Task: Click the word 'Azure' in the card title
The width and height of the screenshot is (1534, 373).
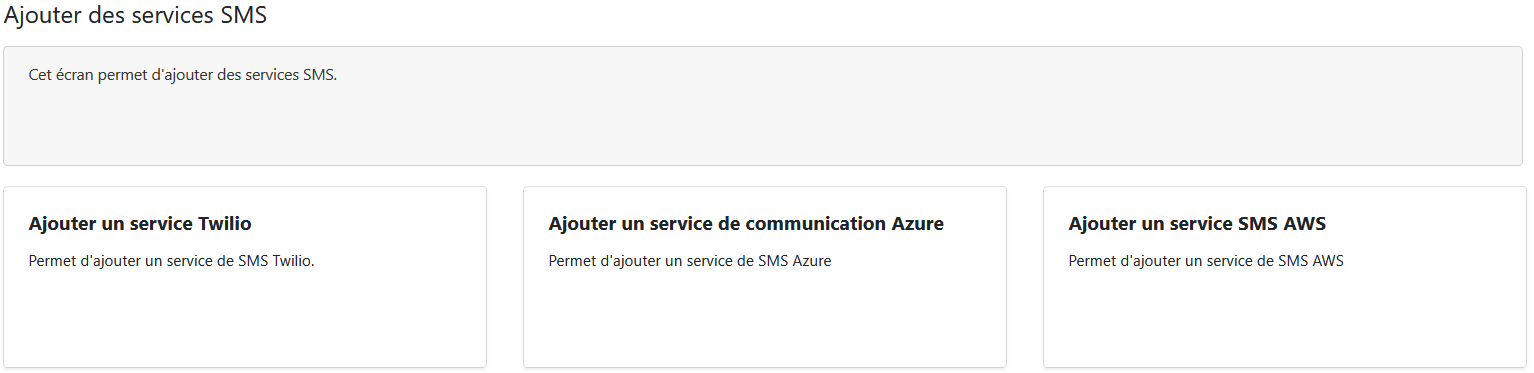Action: click(x=917, y=224)
